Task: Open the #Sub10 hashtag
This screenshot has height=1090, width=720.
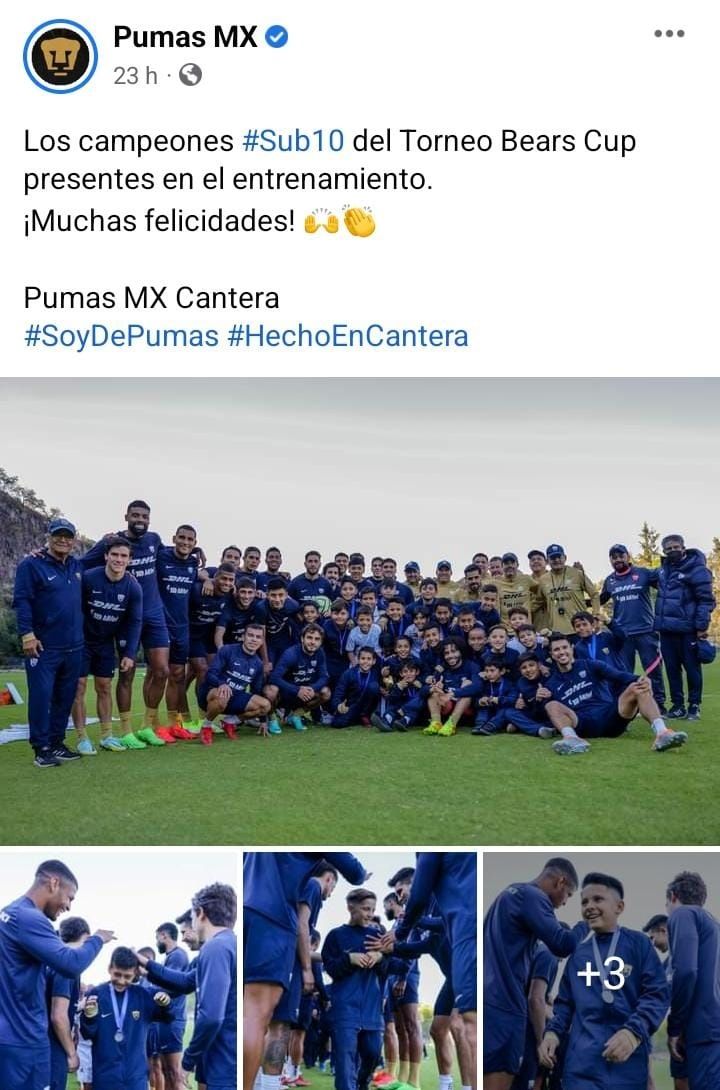Action: pos(293,141)
